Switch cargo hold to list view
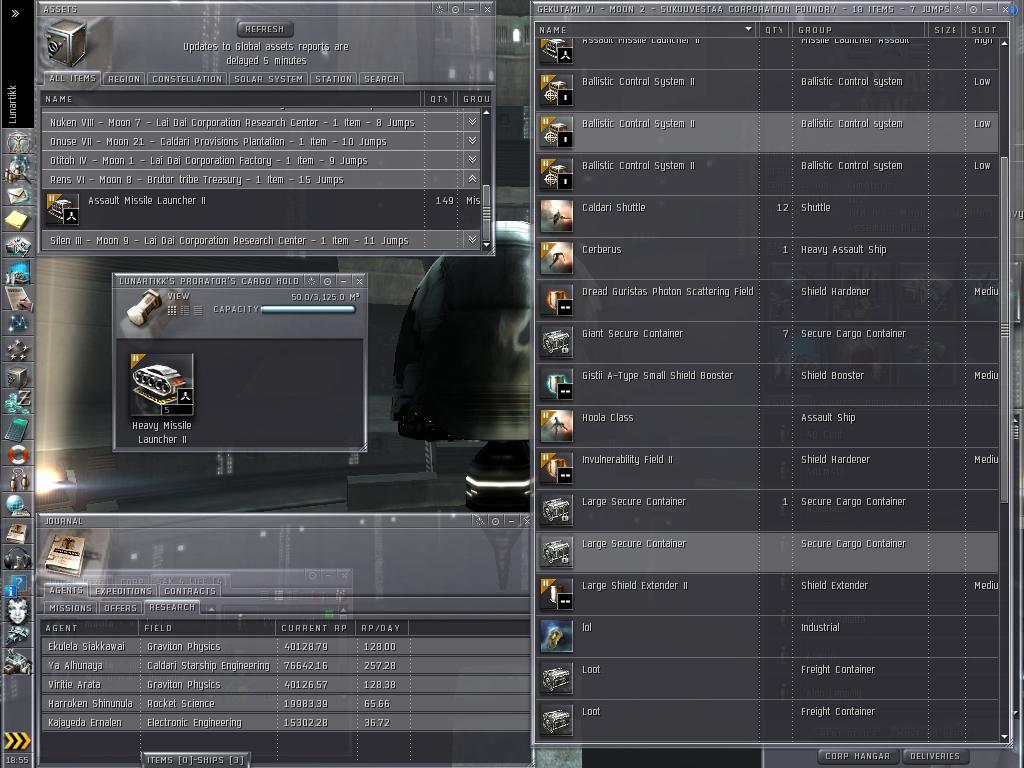The width and height of the screenshot is (1024, 768). (198, 310)
